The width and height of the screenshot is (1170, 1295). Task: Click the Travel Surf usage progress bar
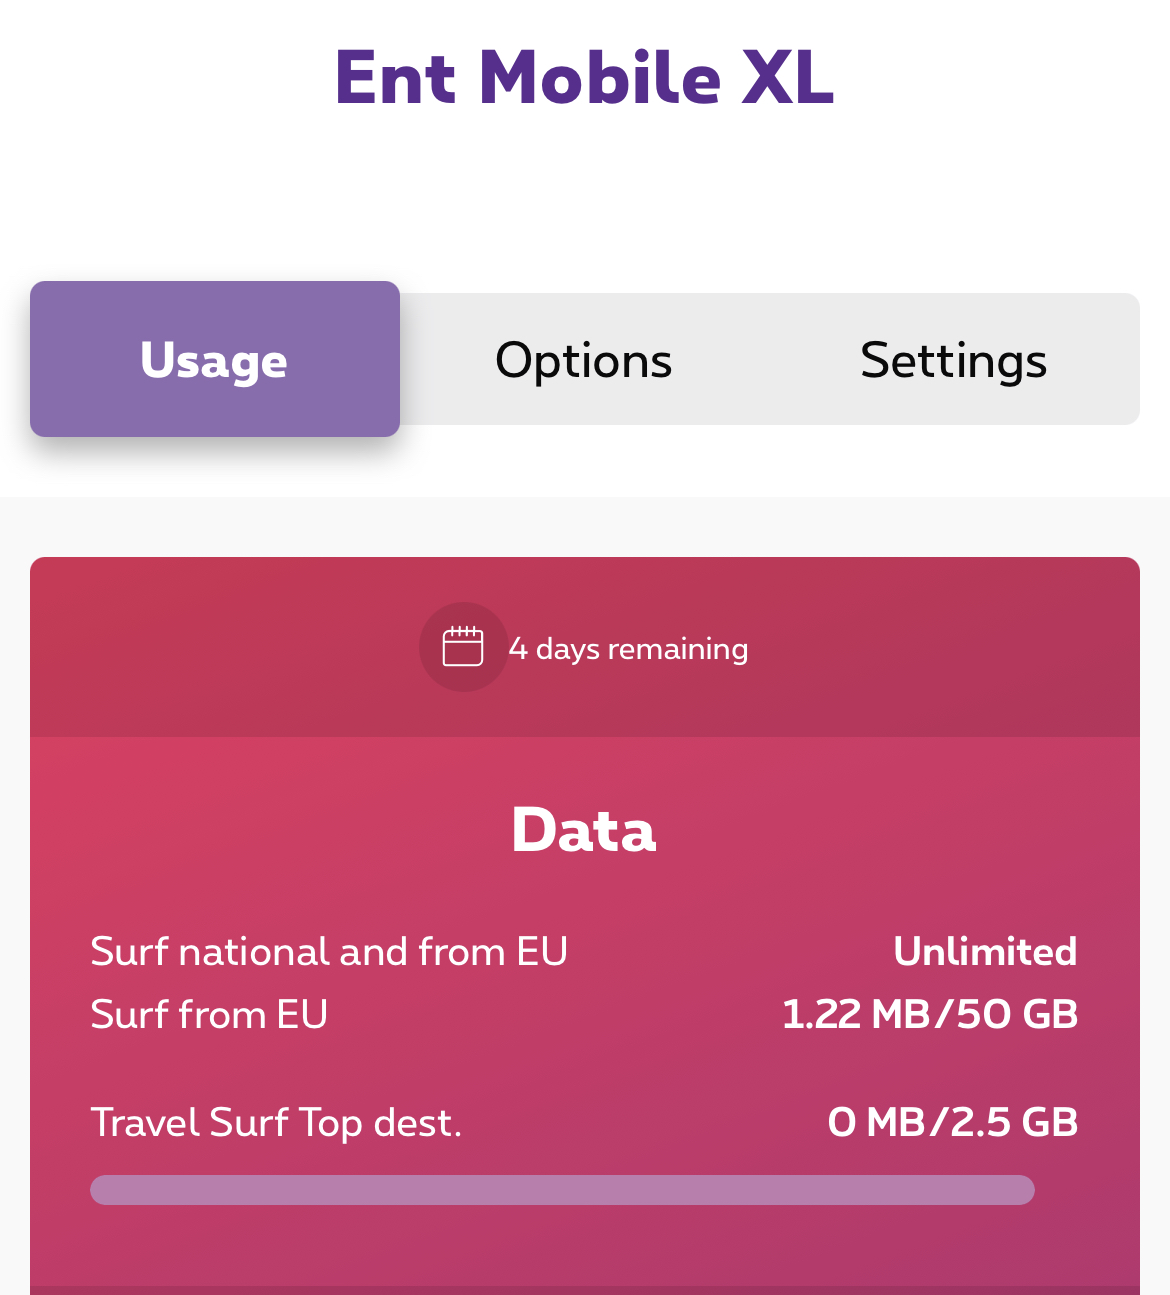[562, 1190]
